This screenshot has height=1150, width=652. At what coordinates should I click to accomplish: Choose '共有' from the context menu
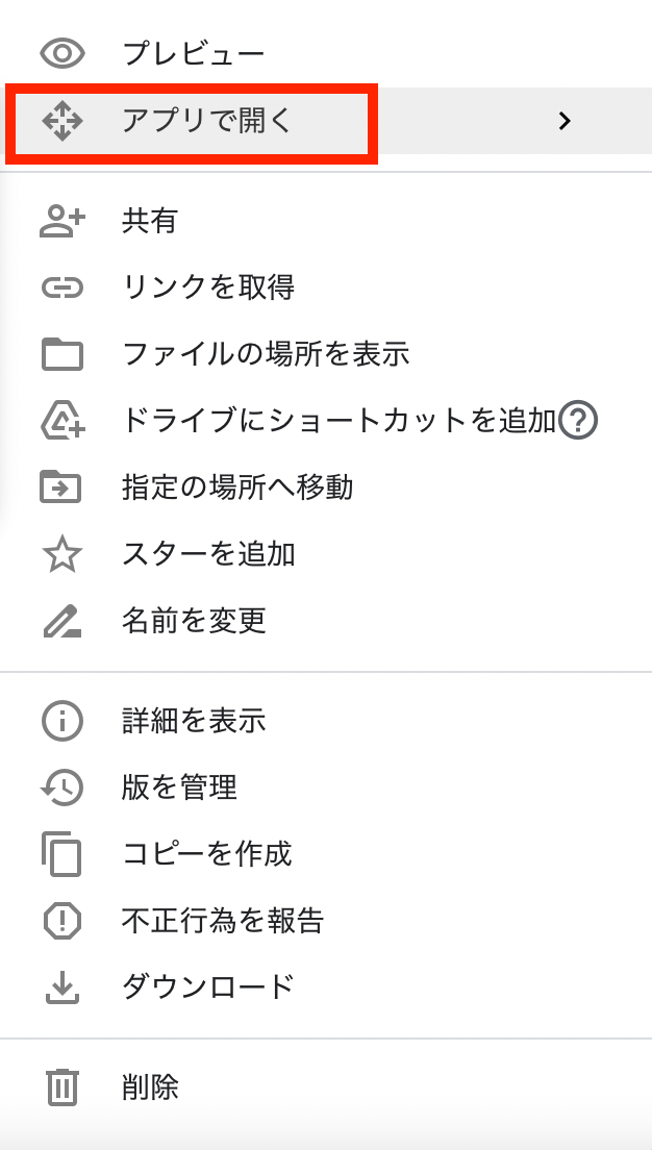150,221
